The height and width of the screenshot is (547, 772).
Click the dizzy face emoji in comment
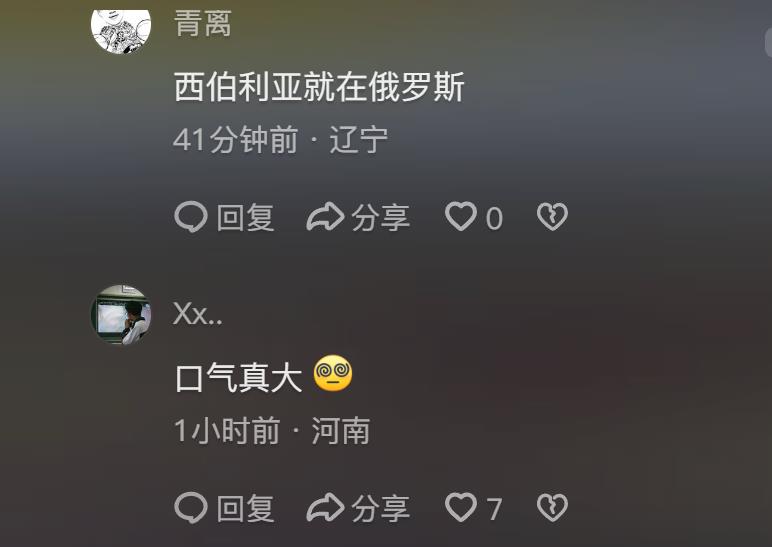(333, 373)
